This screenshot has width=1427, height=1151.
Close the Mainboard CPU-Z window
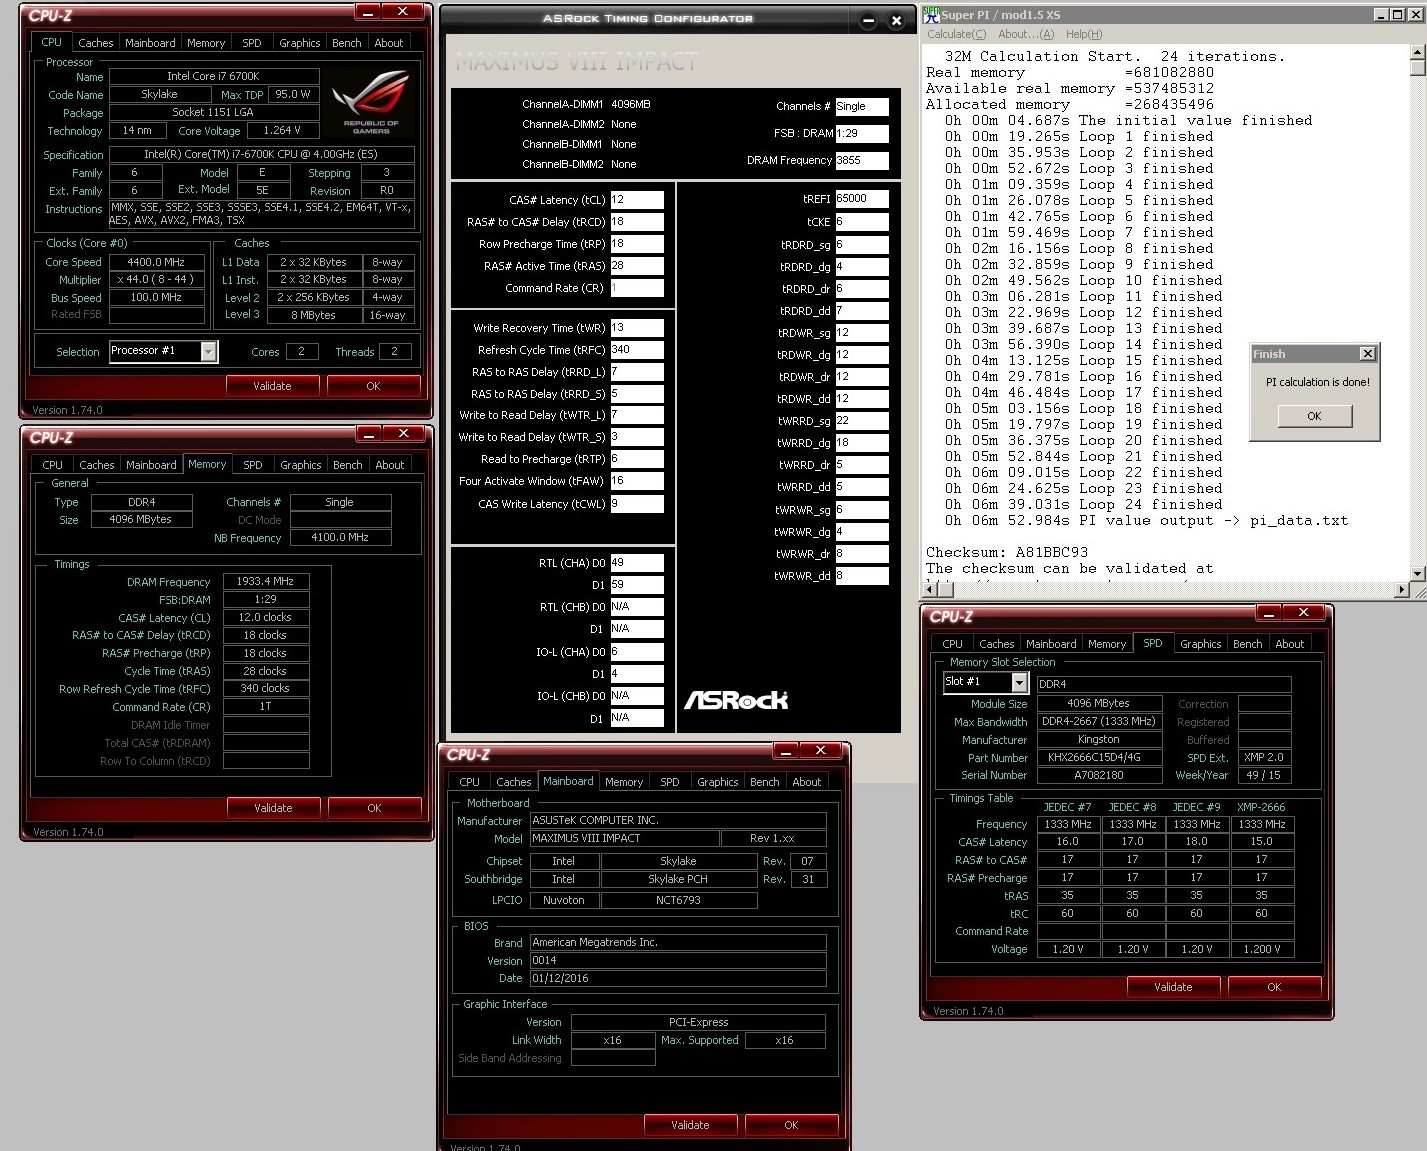(821, 751)
